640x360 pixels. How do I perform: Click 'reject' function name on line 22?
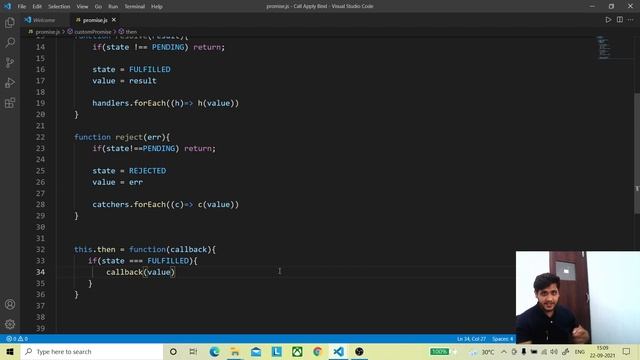(x=129, y=137)
